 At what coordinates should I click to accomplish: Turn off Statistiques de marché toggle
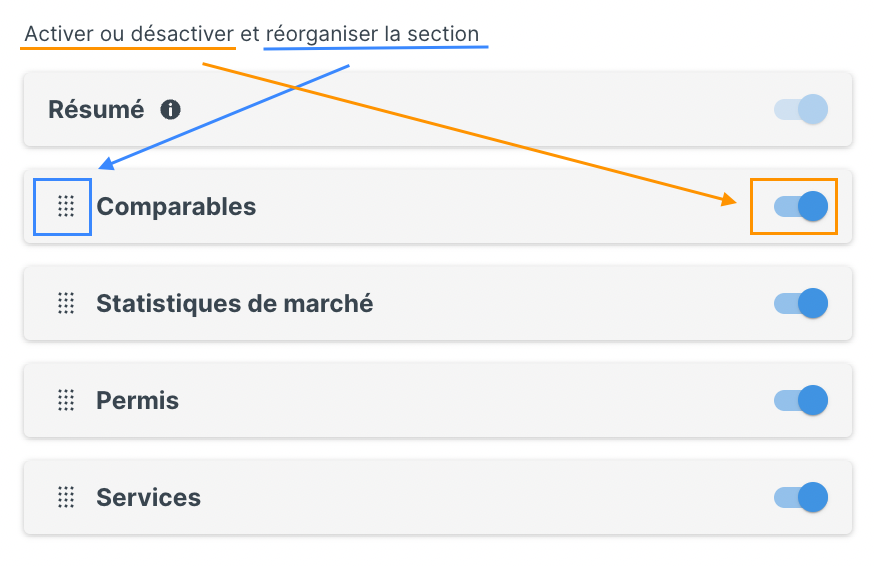(x=801, y=303)
